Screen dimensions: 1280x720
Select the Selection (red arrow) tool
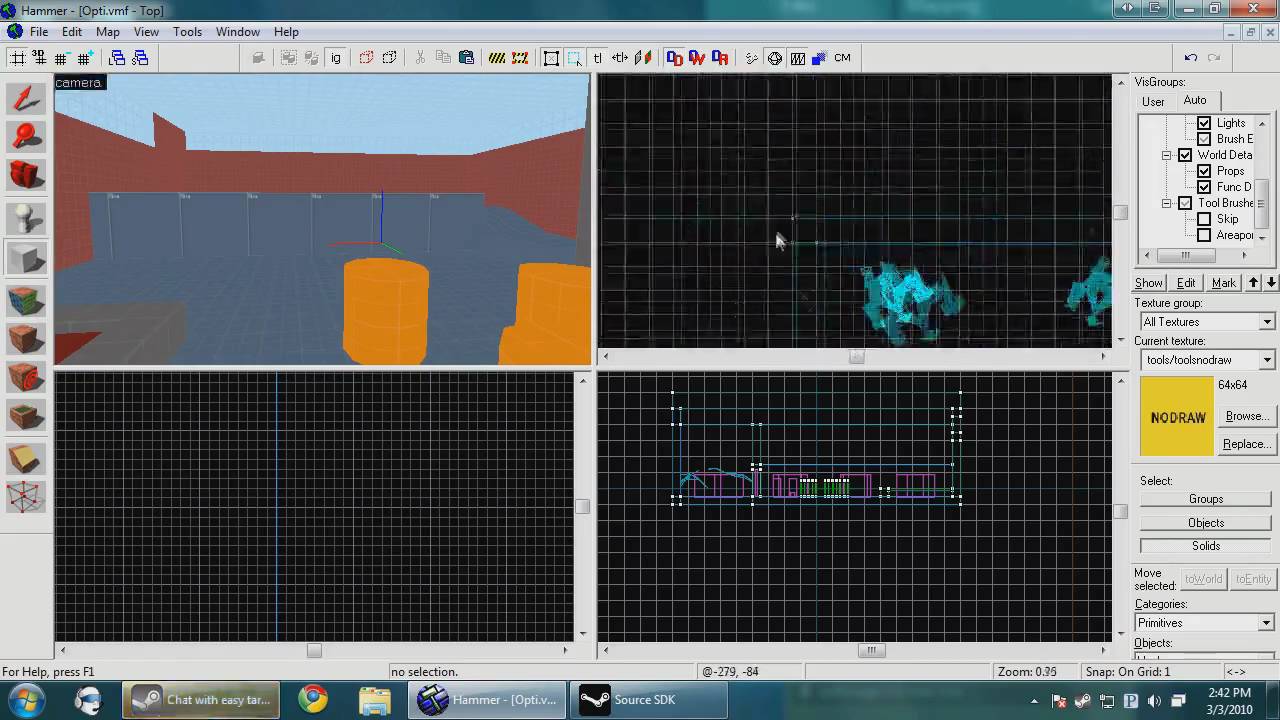click(26, 98)
